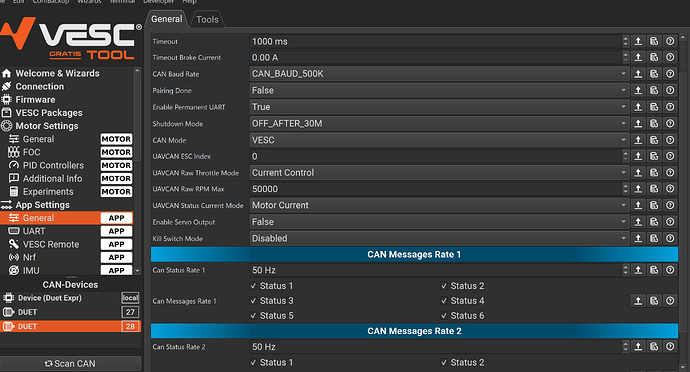Show help for Shutdown Mode
Image resolution: width=690 pixels, height=372 pixels.
670,124
